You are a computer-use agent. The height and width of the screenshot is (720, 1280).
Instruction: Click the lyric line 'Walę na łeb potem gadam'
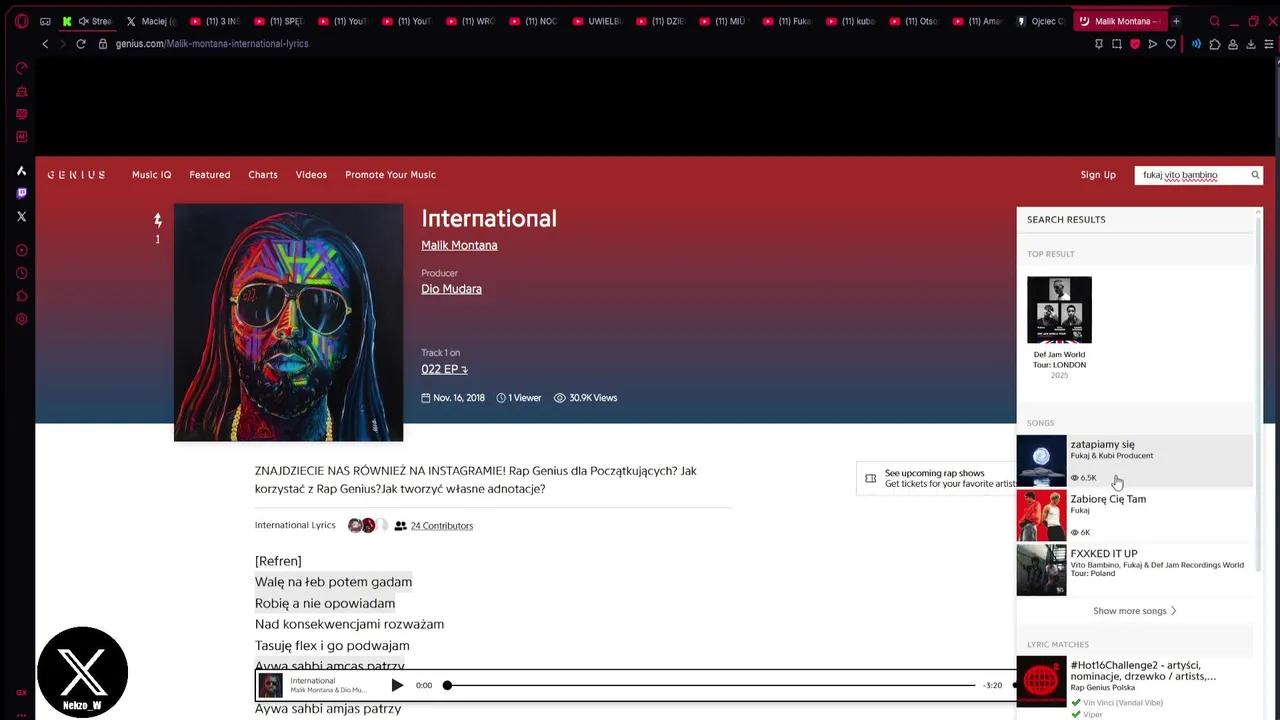click(x=333, y=582)
